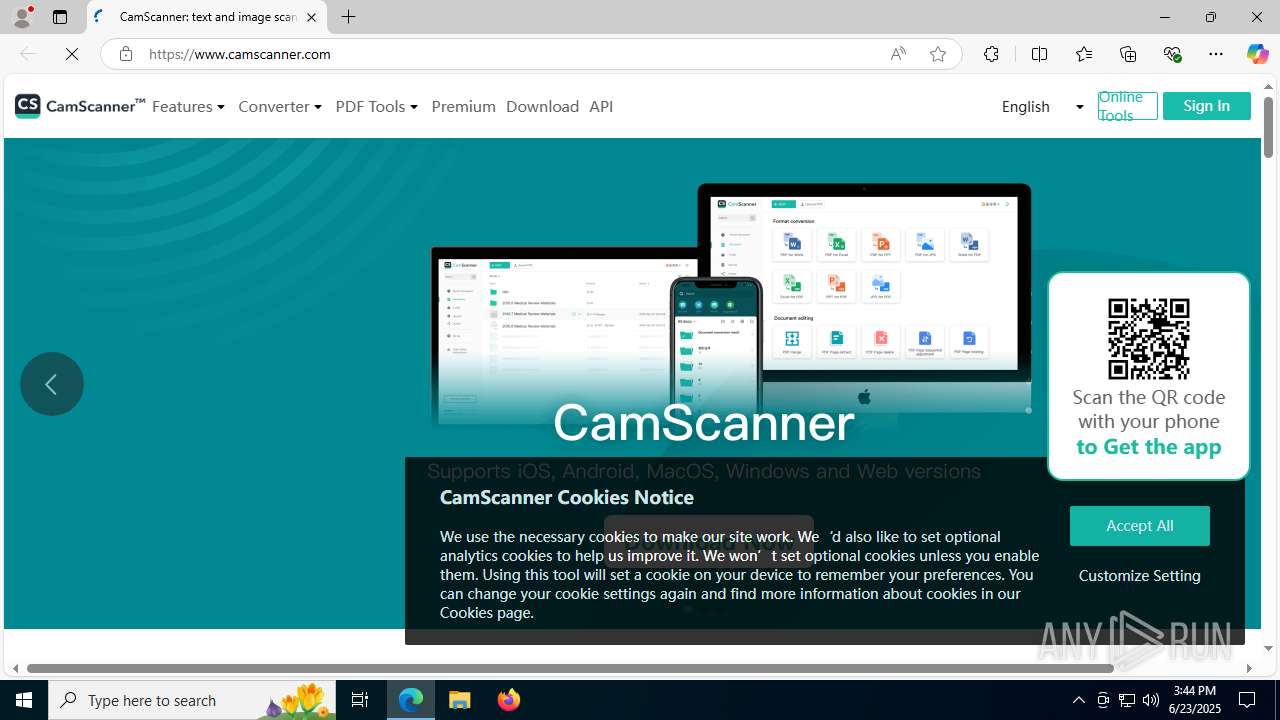1280x720 pixels.
Task: Open Collections panel
Action: (1128, 54)
